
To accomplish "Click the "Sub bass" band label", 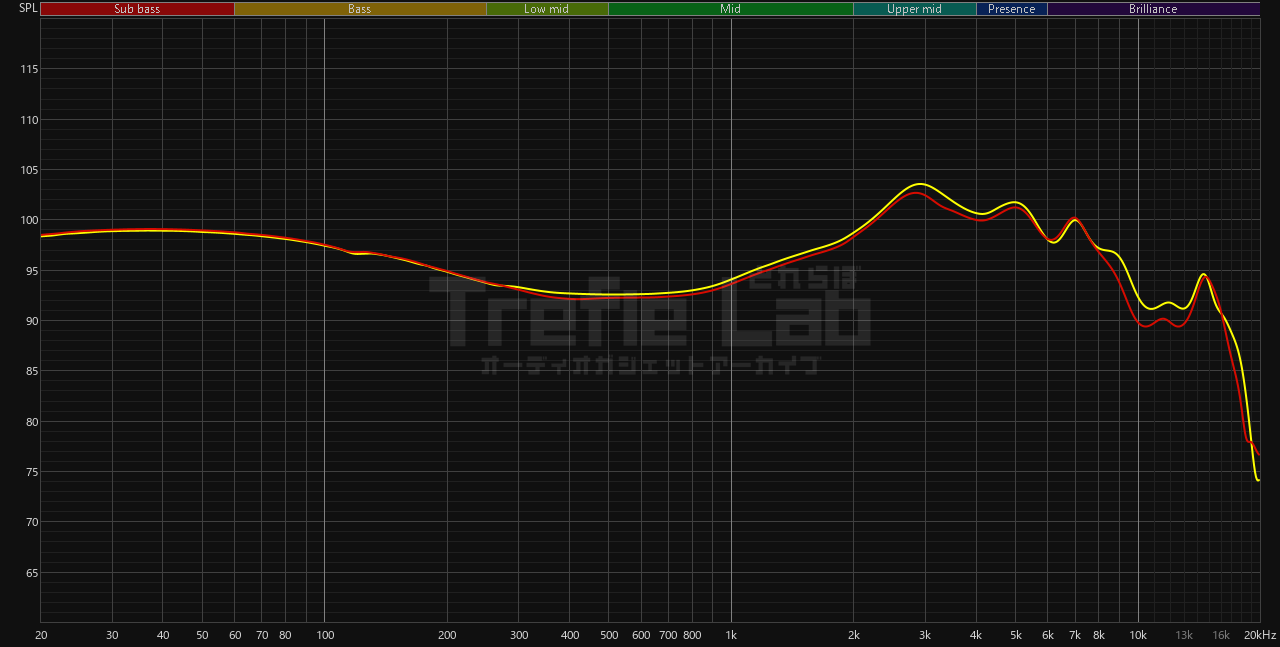I will coord(137,9).
